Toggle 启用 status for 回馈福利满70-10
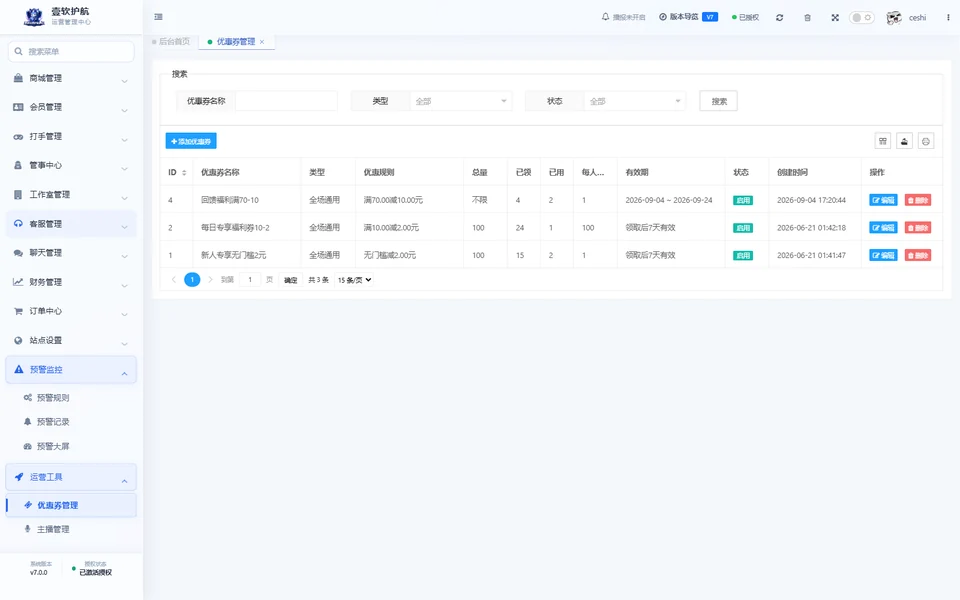Screen dimensions: 960x600 [743, 200]
